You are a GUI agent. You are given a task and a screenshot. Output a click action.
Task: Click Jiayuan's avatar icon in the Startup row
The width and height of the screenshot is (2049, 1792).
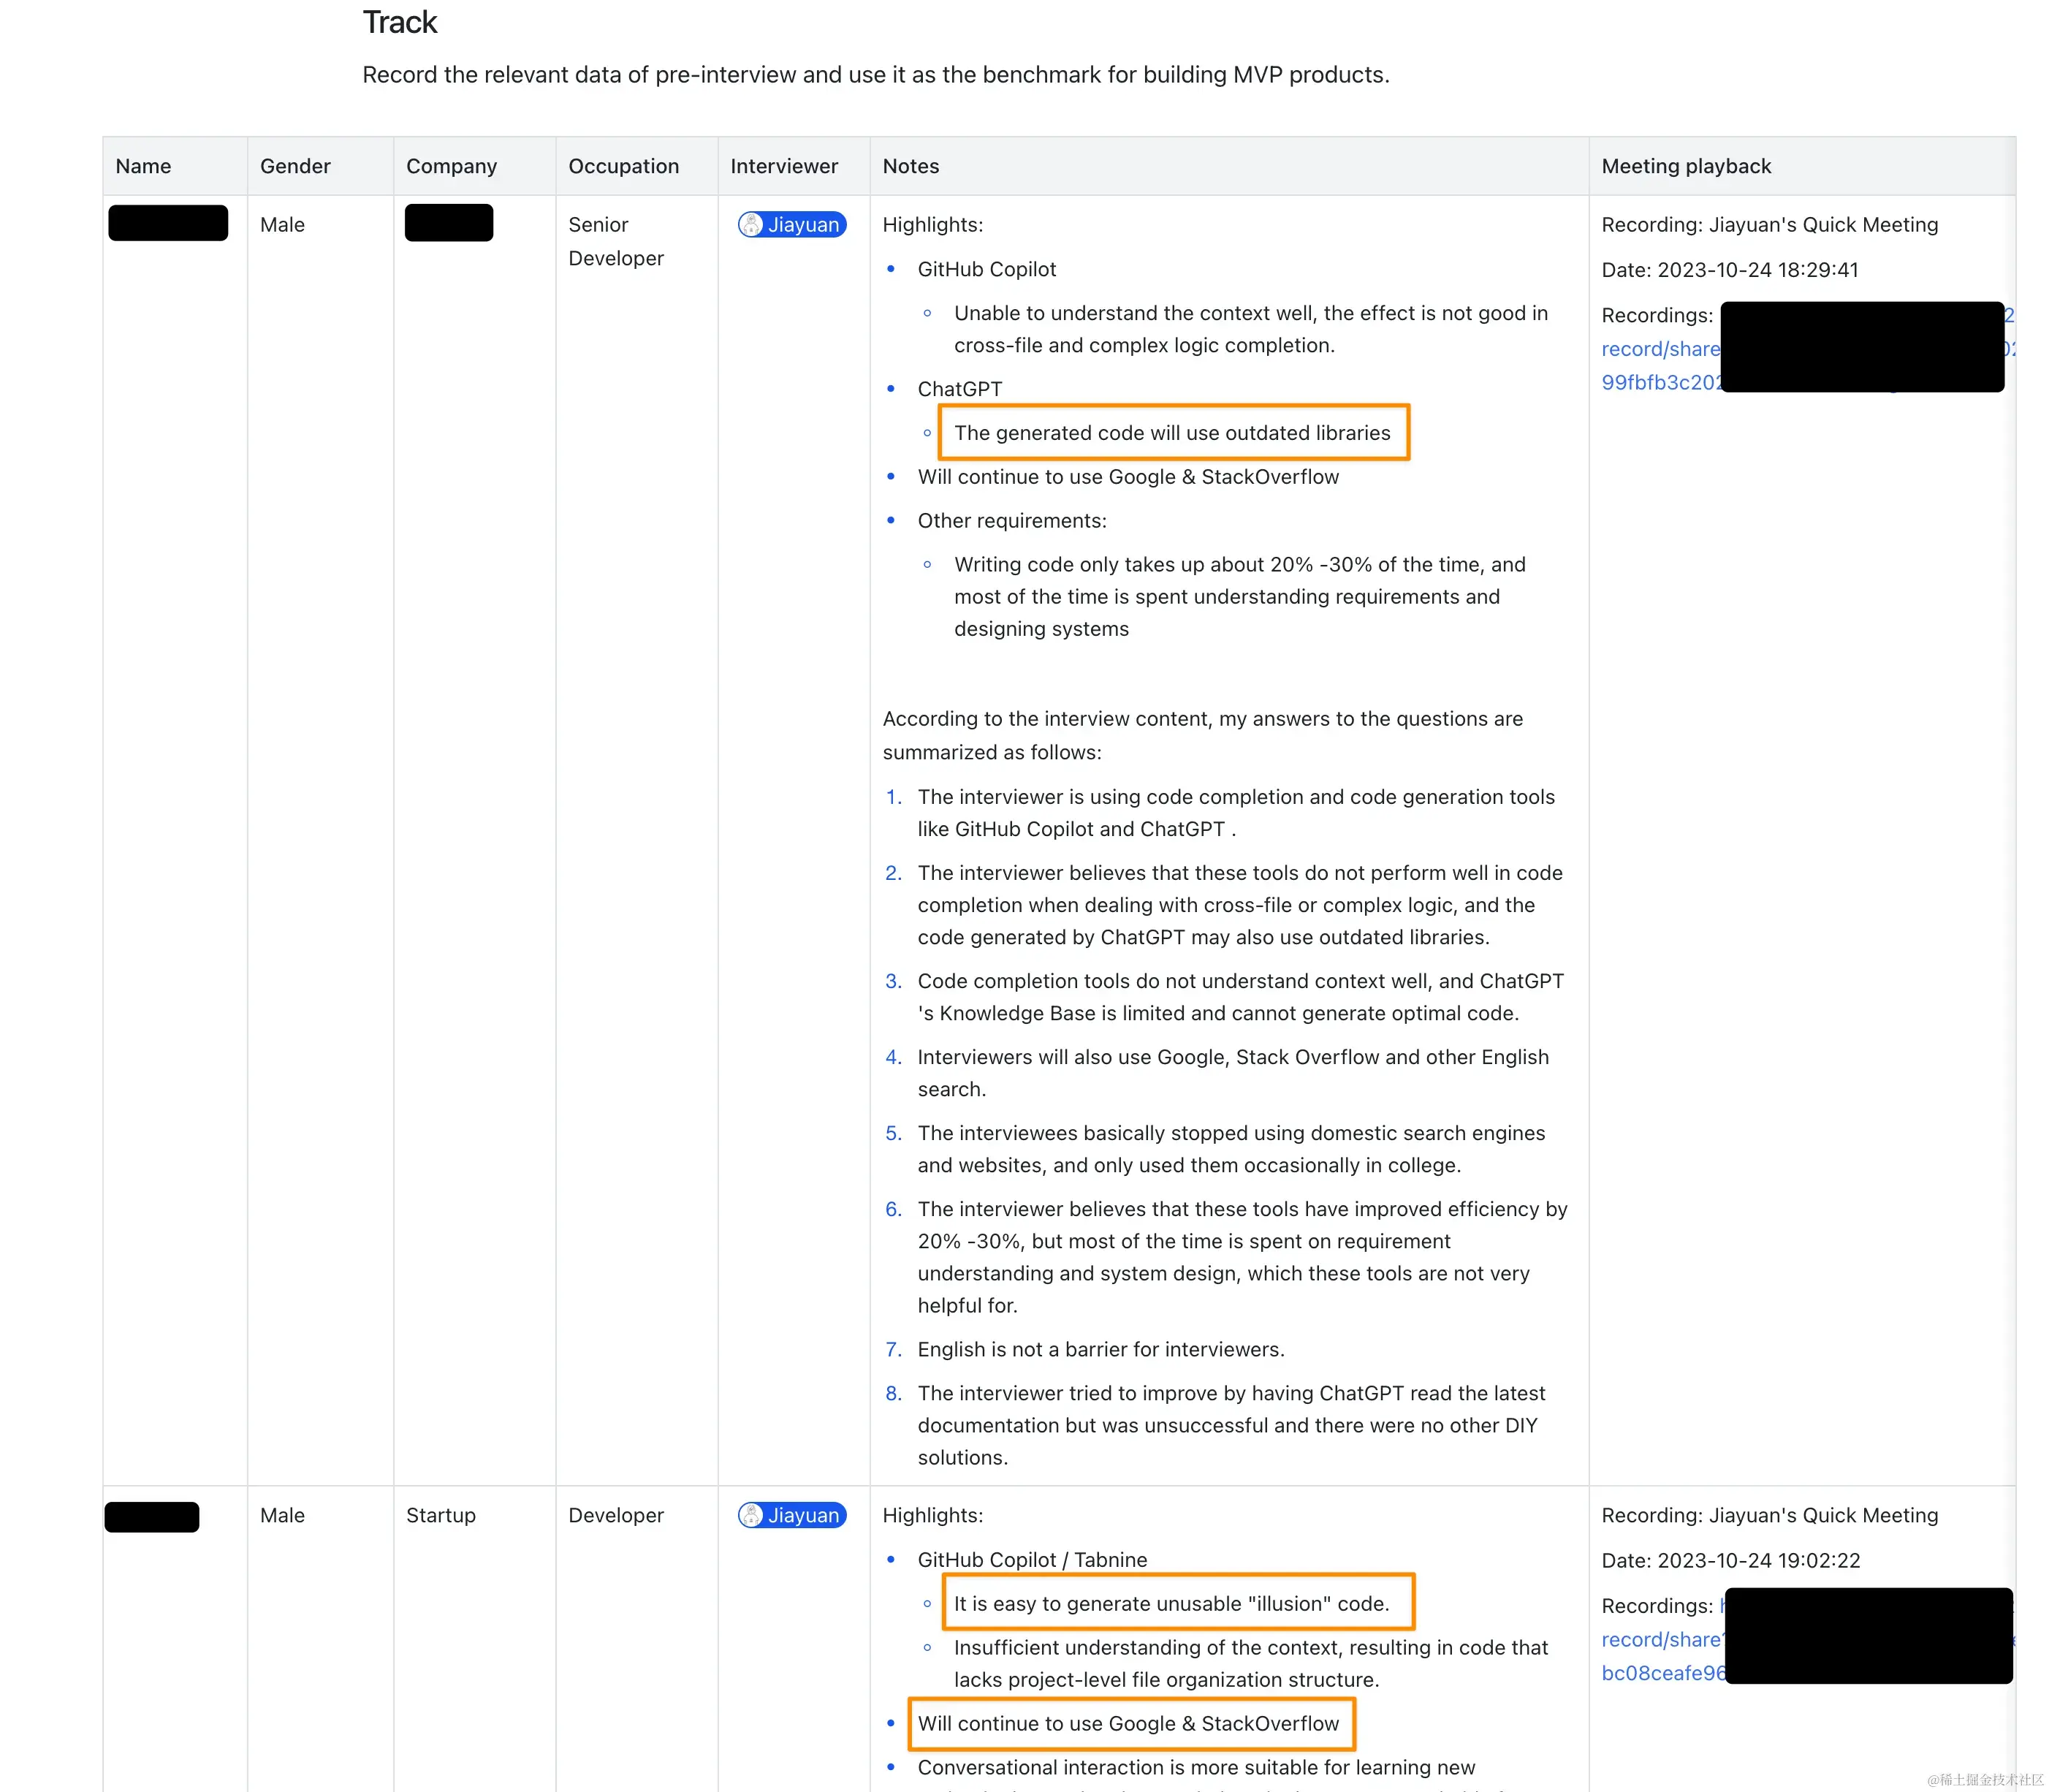(x=751, y=1515)
